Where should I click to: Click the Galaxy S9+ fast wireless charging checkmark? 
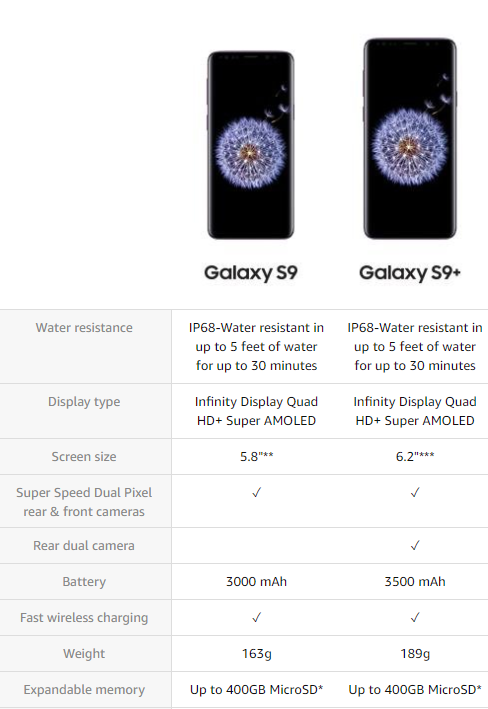click(x=415, y=617)
